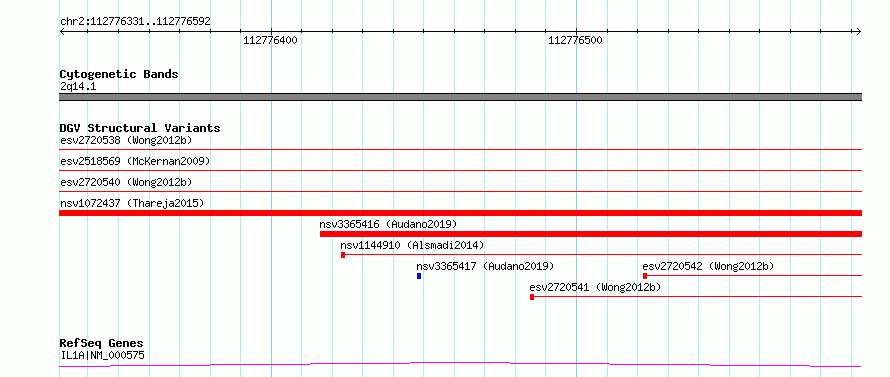The image size is (890, 377).
Task: Click red start block of nsv1144910
Action: 343,255
